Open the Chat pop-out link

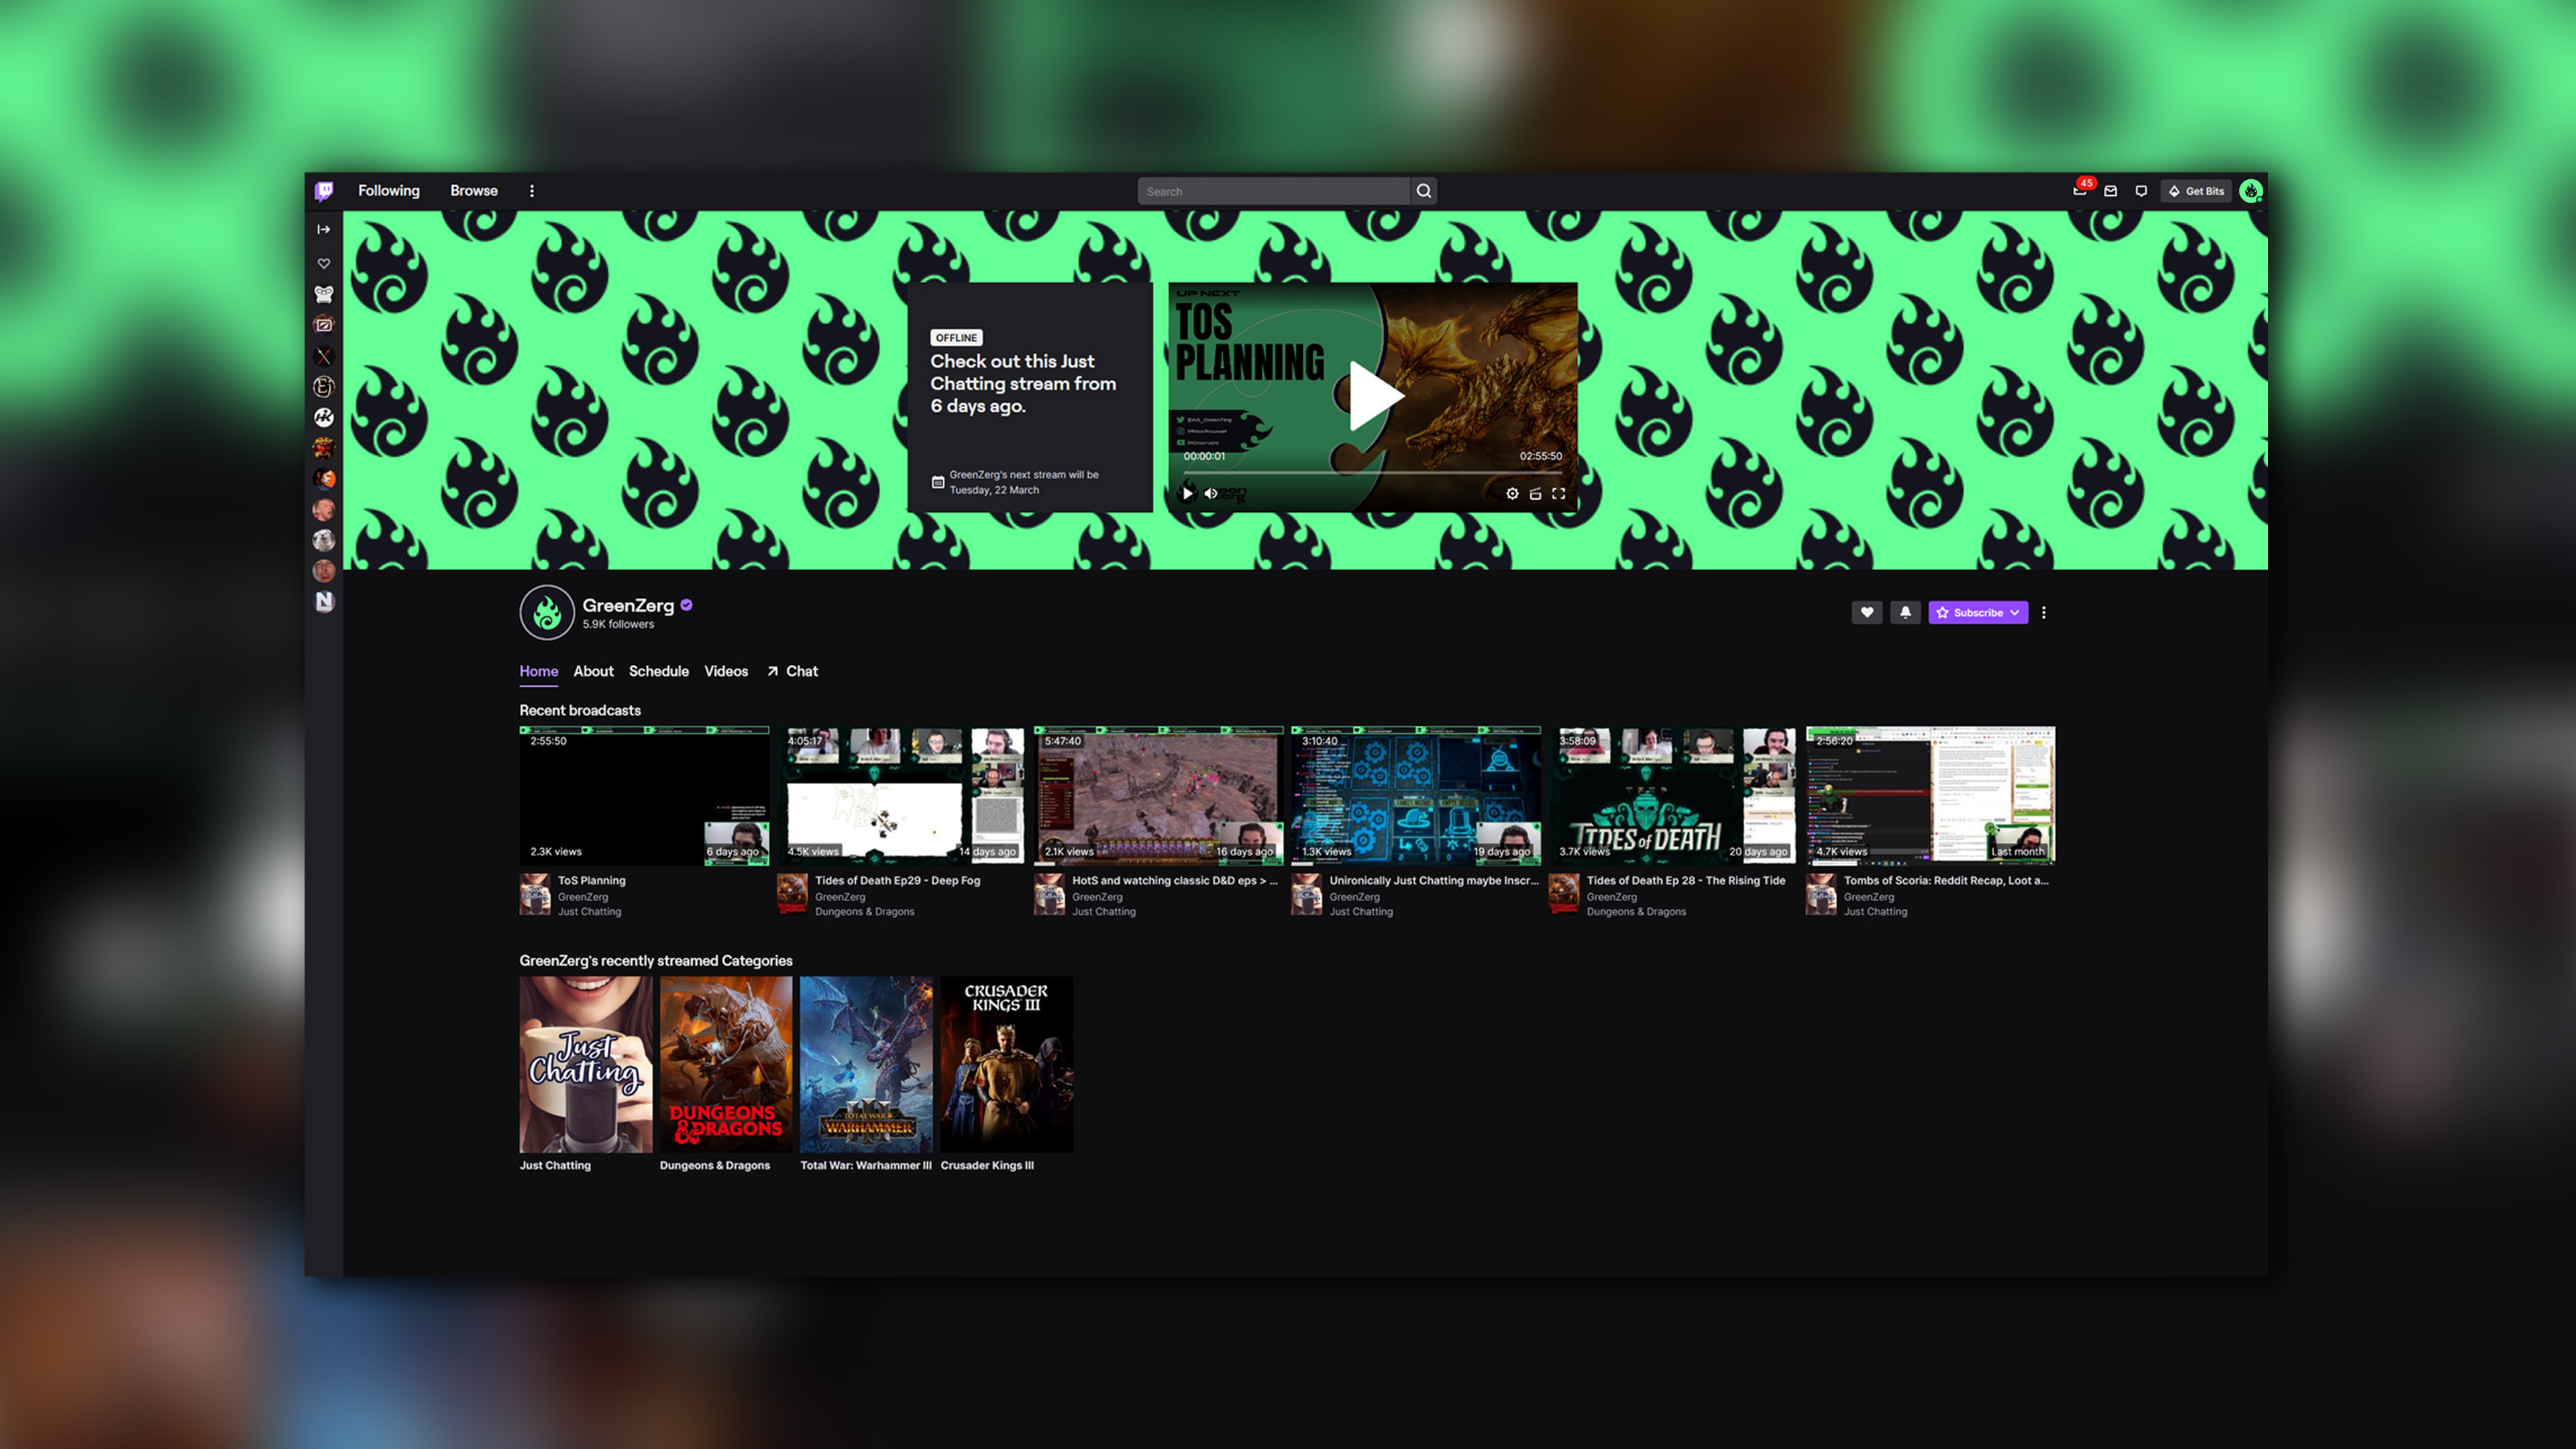click(792, 671)
